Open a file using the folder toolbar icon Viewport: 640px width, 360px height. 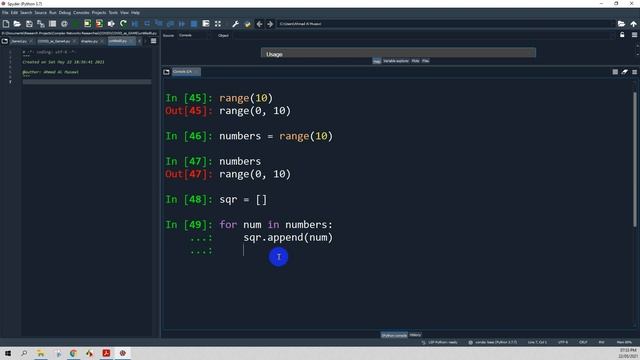click(x=17, y=24)
